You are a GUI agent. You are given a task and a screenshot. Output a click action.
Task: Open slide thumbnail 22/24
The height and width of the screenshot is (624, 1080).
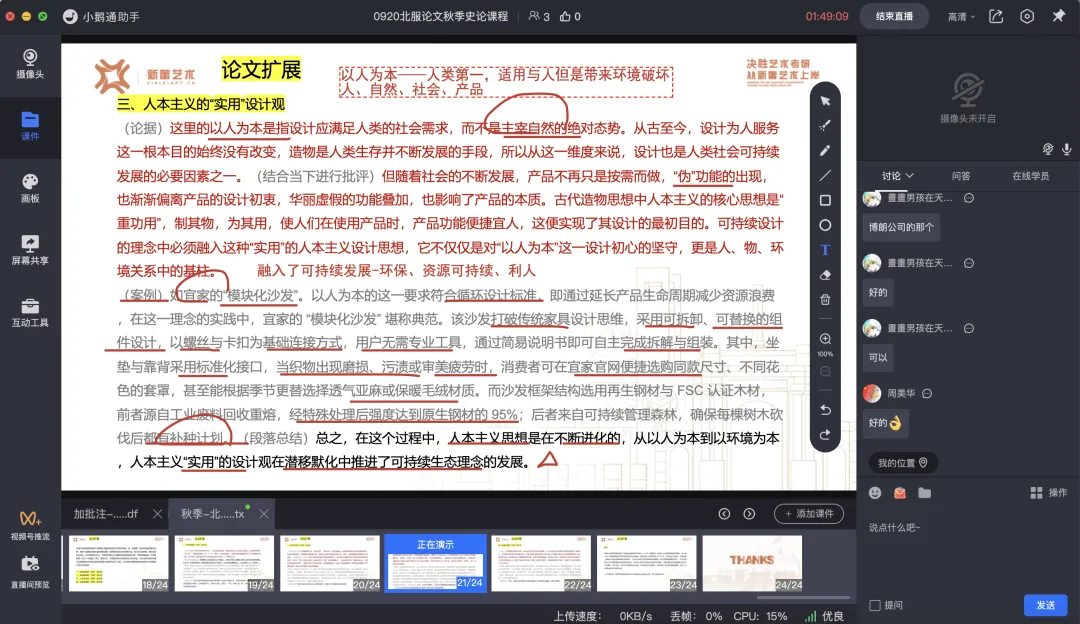pyautogui.click(x=541, y=563)
